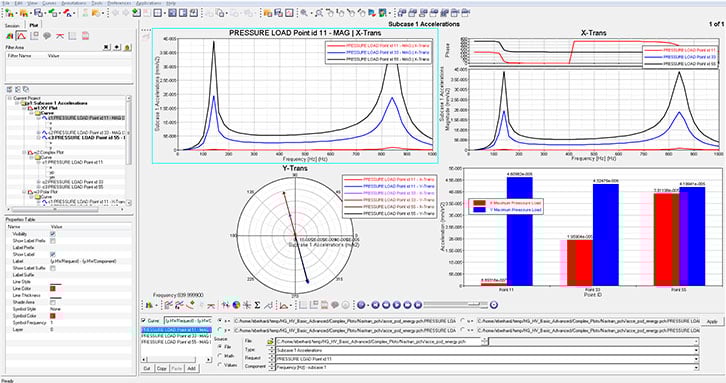Click the curve label input field
Viewport: 726px width, 383px height.
coord(188,320)
